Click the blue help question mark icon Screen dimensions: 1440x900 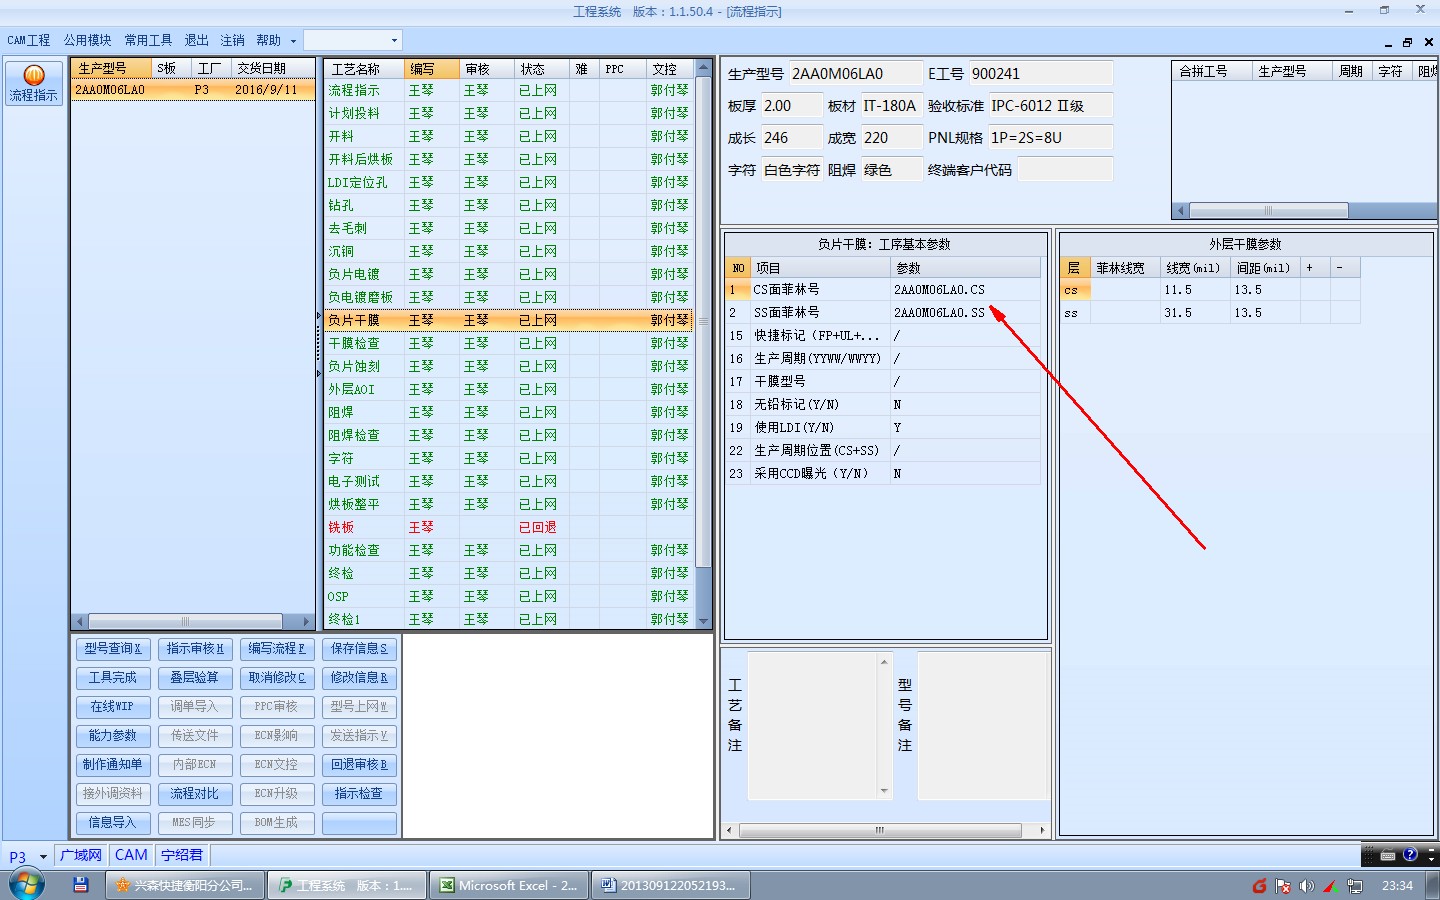point(1410,855)
